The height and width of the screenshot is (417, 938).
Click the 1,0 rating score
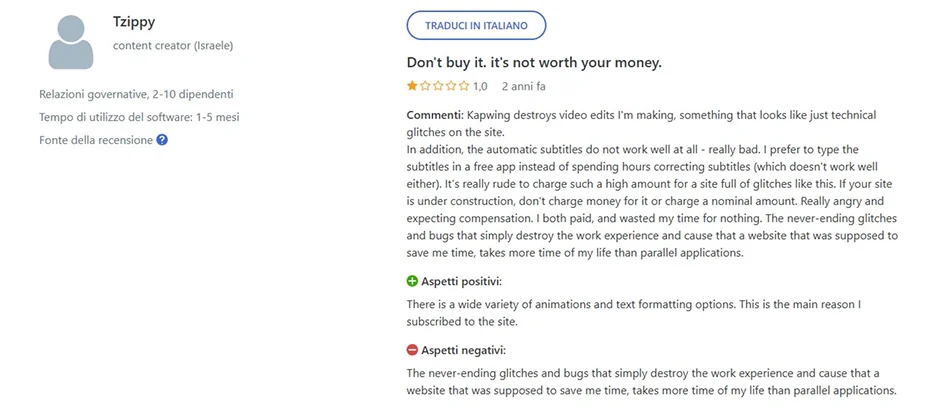click(480, 87)
